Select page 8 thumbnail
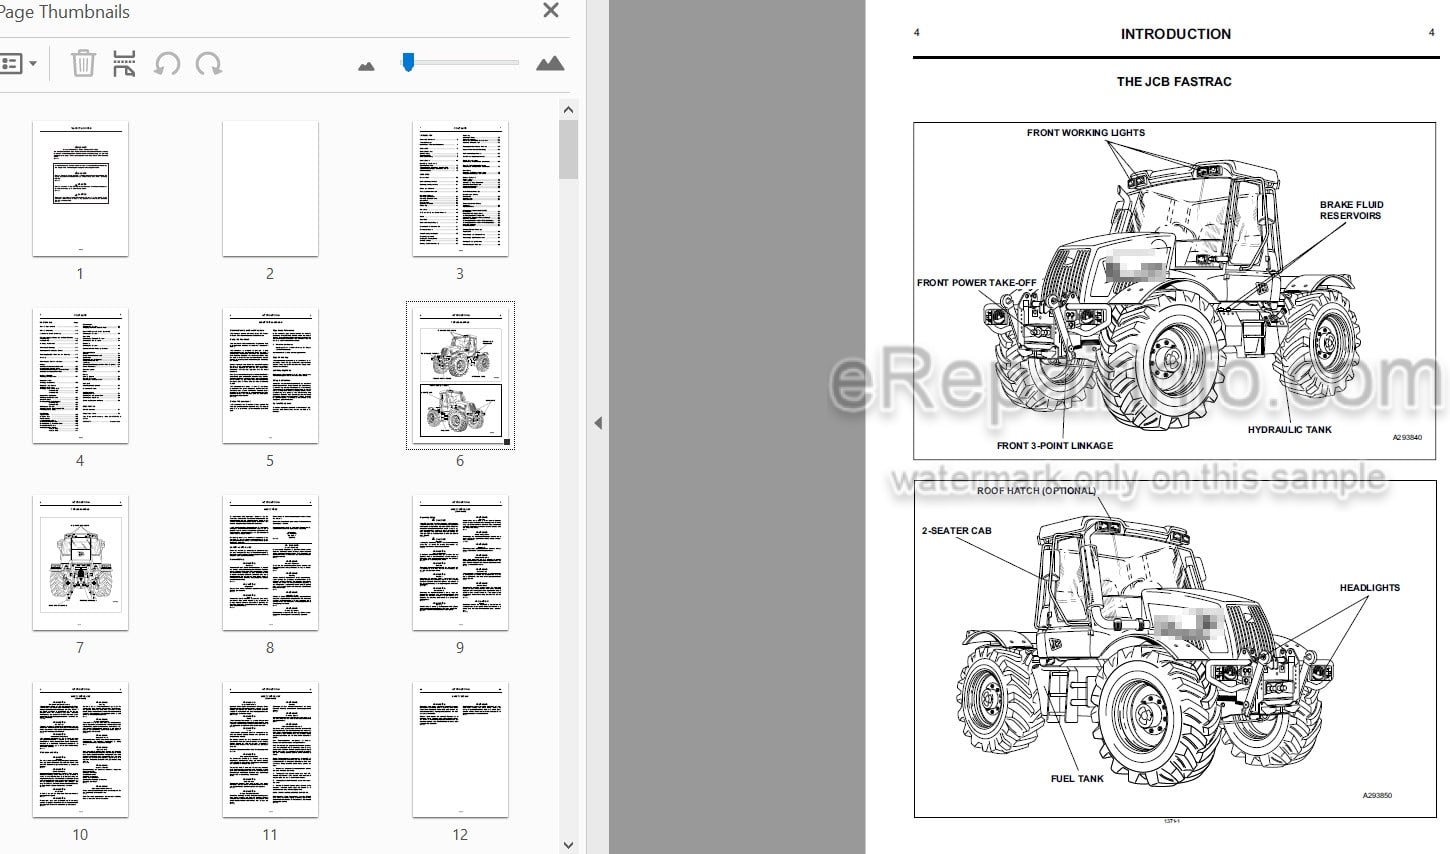1450x854 pixels. point(270,563)
